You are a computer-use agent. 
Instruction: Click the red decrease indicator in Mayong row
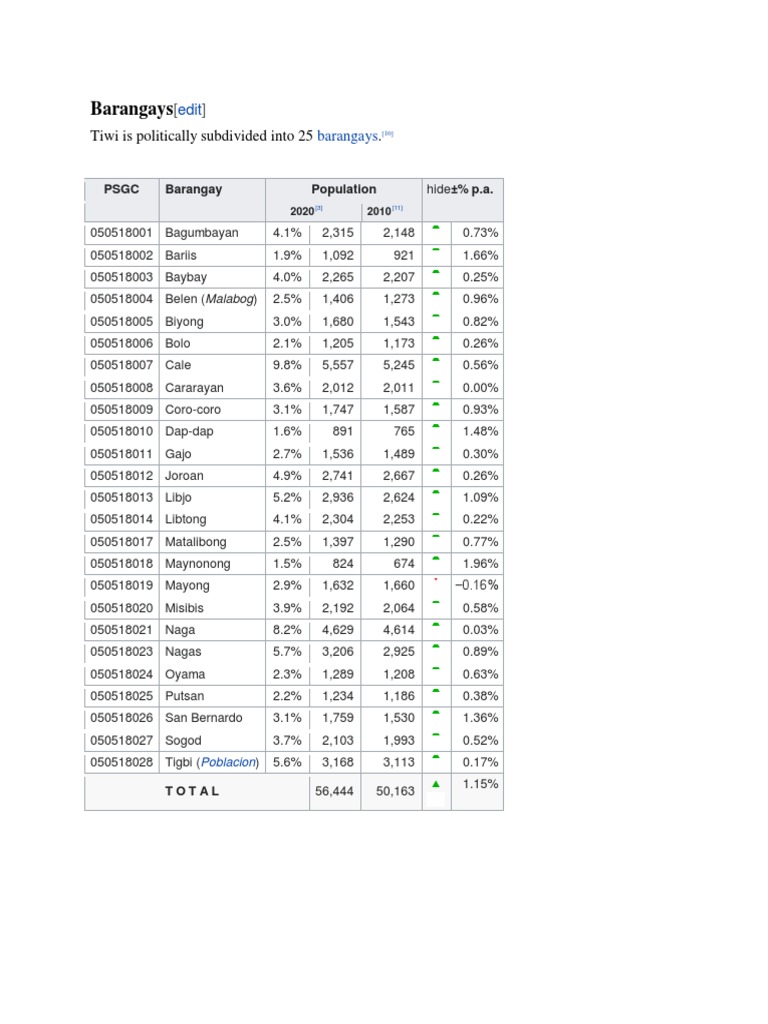click(x=436, y=579)
